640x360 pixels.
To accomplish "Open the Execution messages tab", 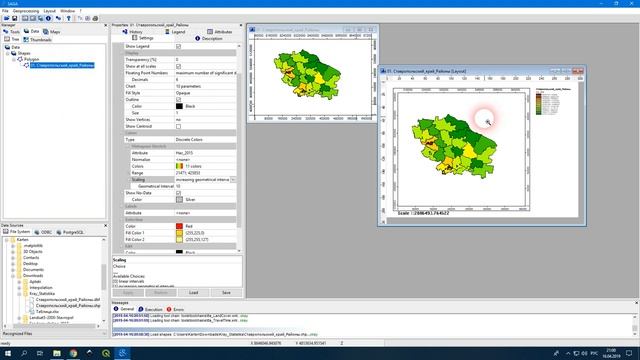I will pos(150,309).
